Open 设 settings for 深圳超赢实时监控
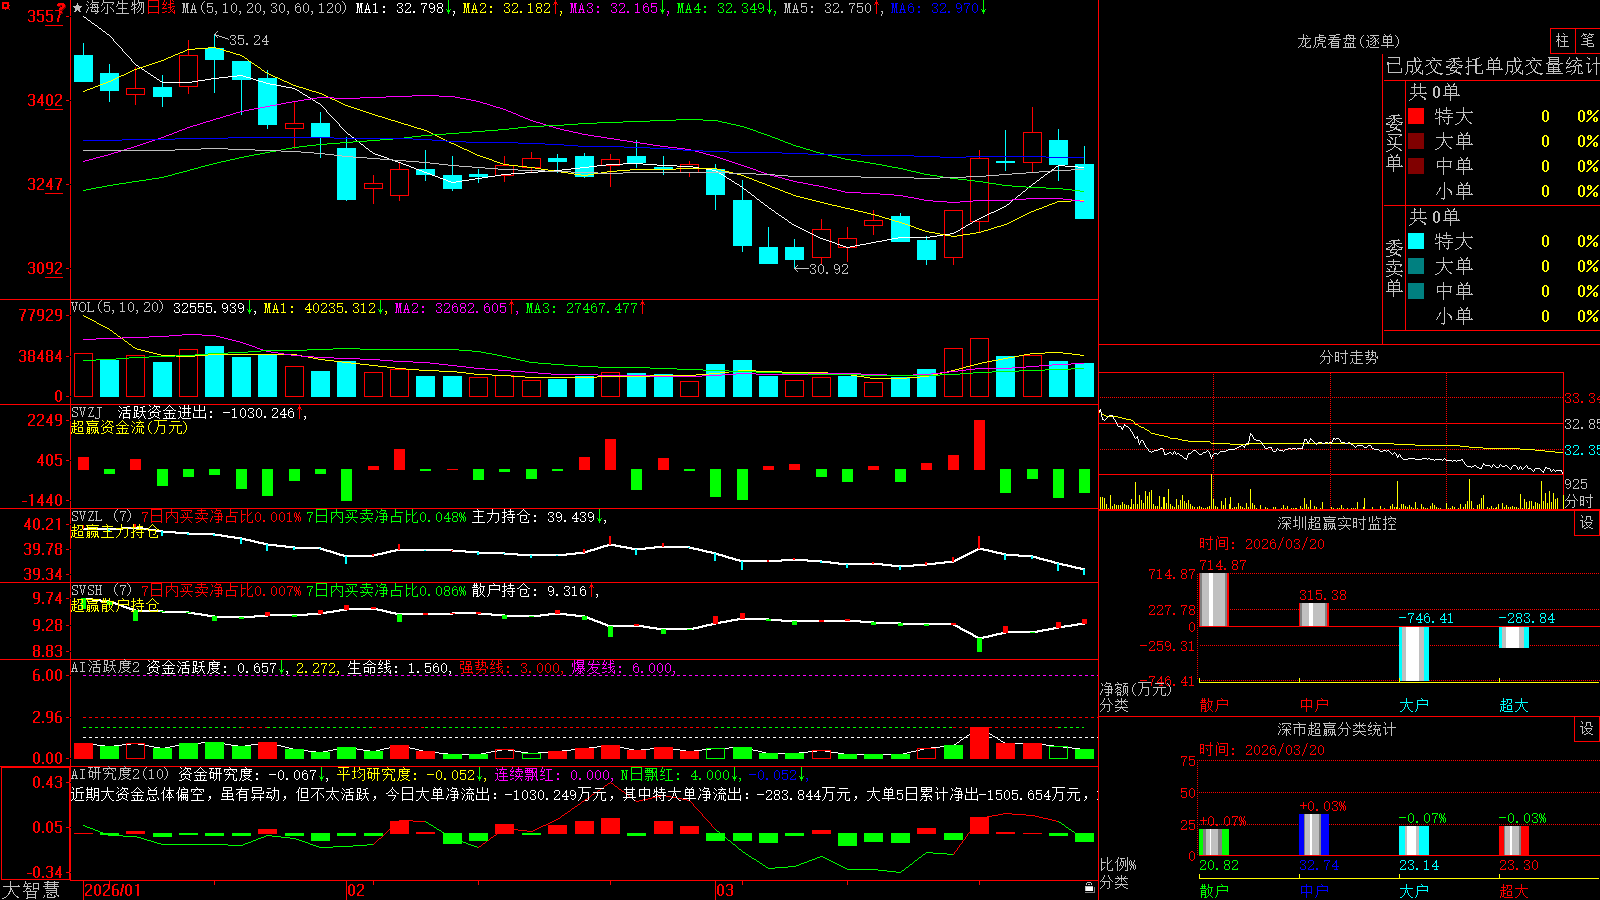 [1587, 523]
